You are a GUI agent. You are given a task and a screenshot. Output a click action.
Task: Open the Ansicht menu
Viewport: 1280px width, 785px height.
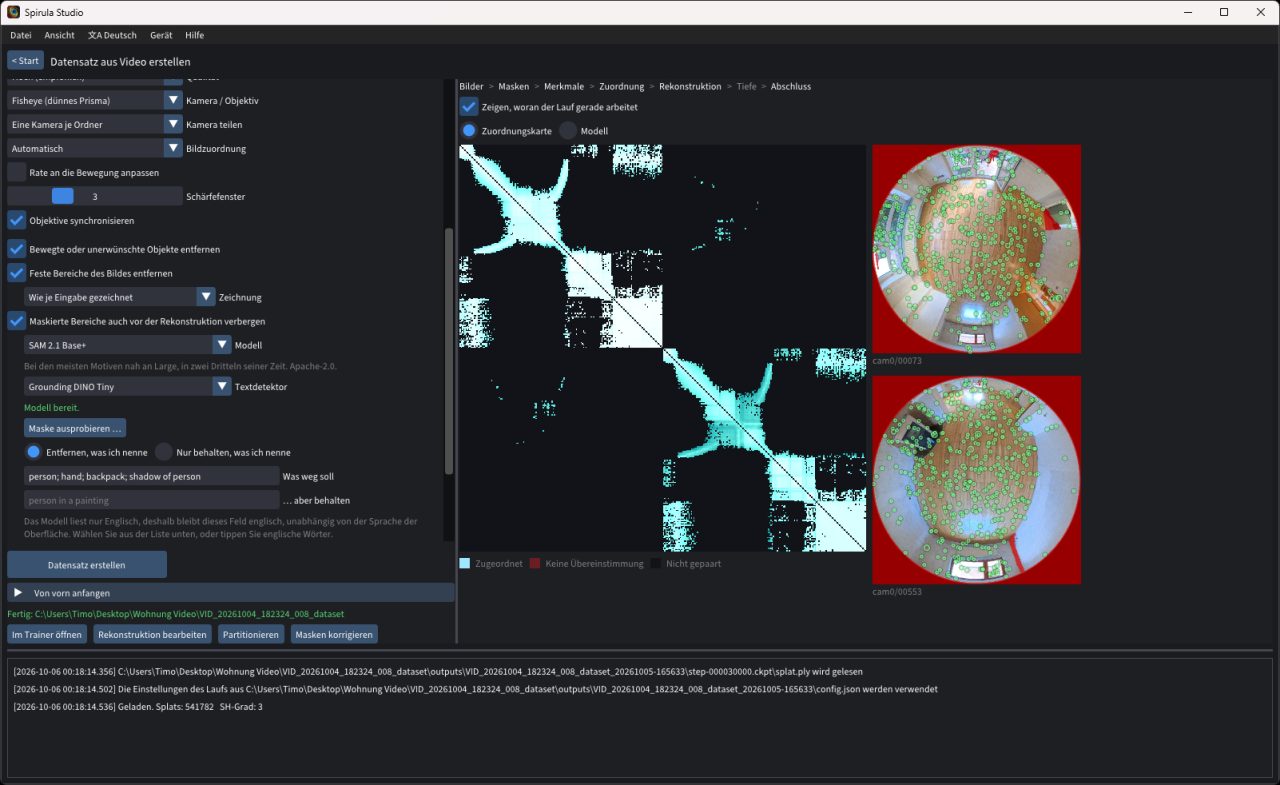pyautogui.click(x=60, y=35)
